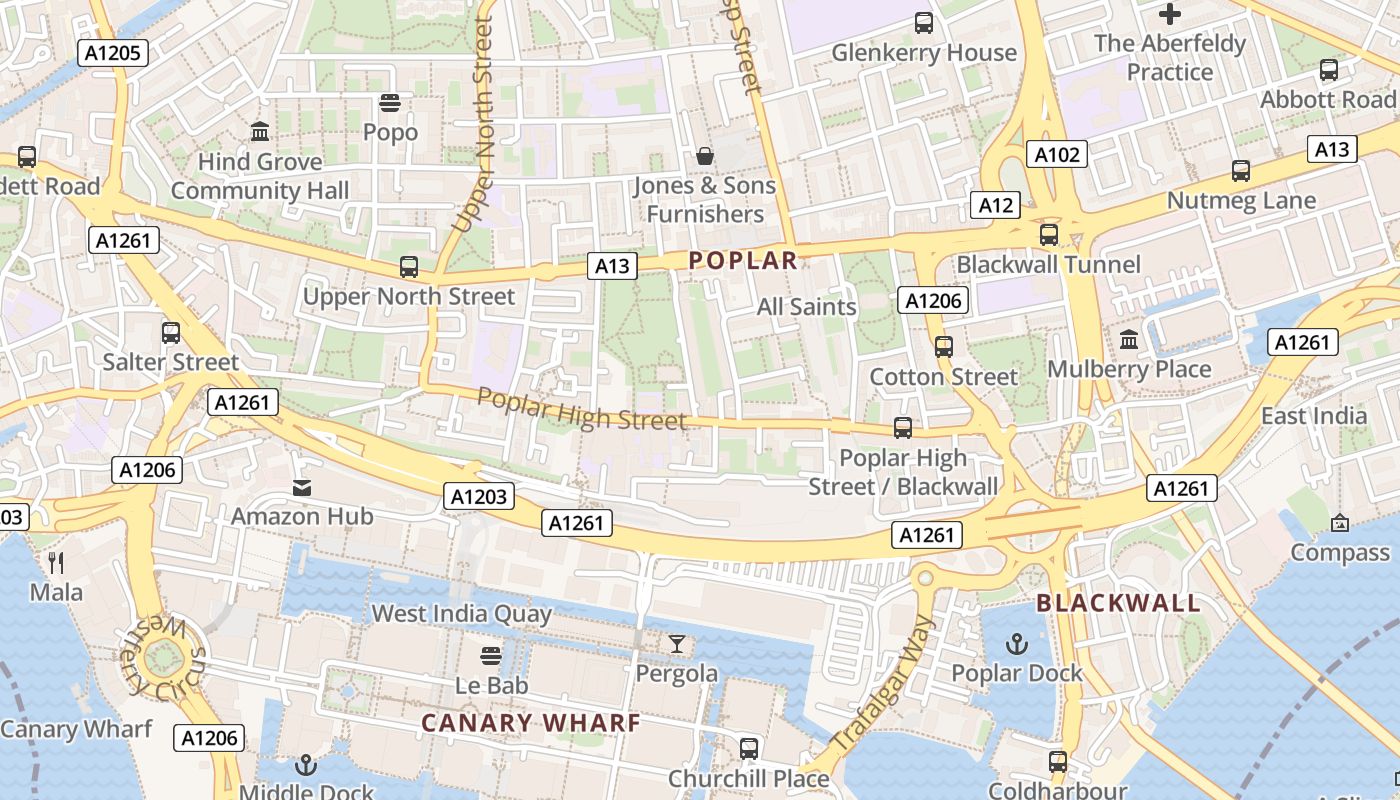Click the Pergola cocktail bar icon

pyautogui.click(x=677, y=644)
